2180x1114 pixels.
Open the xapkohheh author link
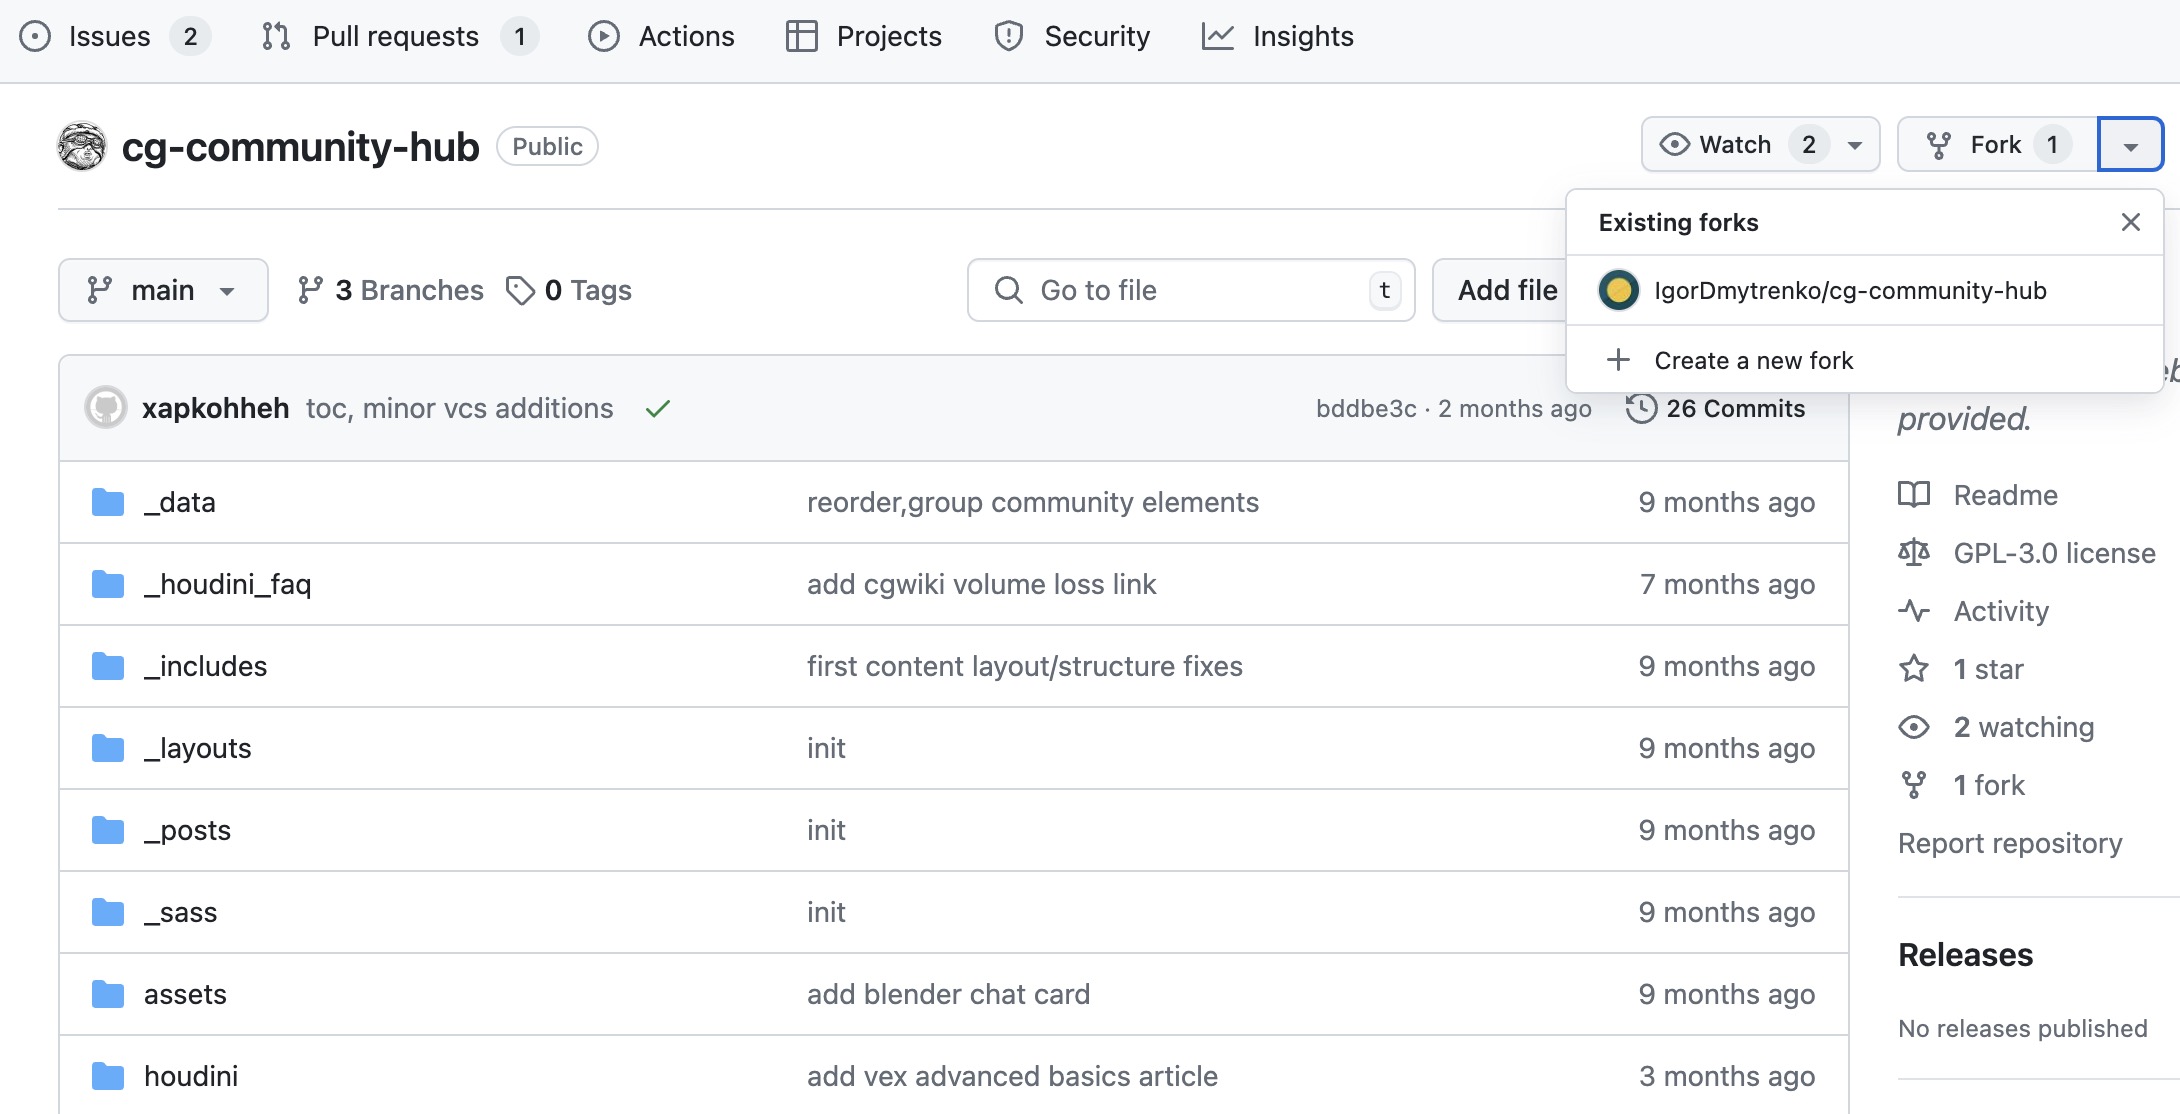(215, 408)
